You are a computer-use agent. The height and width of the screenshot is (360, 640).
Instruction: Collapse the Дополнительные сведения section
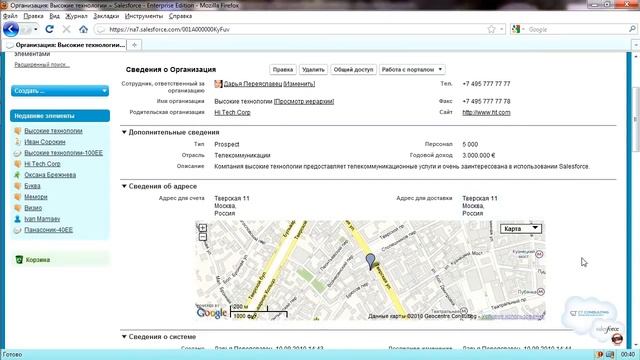(x=124, y=132)
